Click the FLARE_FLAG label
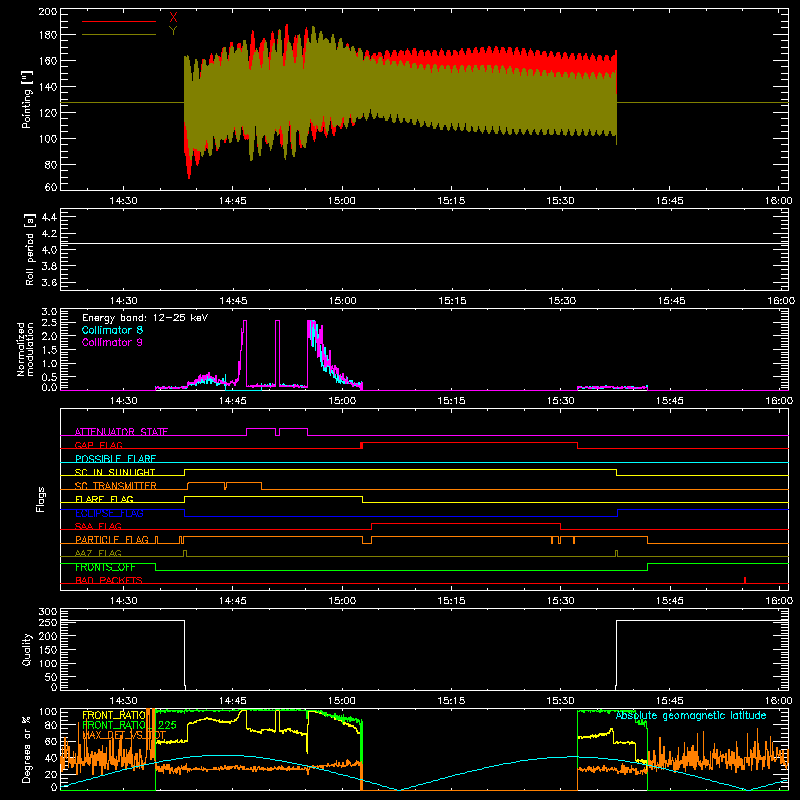The height and width of the screenshot is (800, 800). coord(104,499)
